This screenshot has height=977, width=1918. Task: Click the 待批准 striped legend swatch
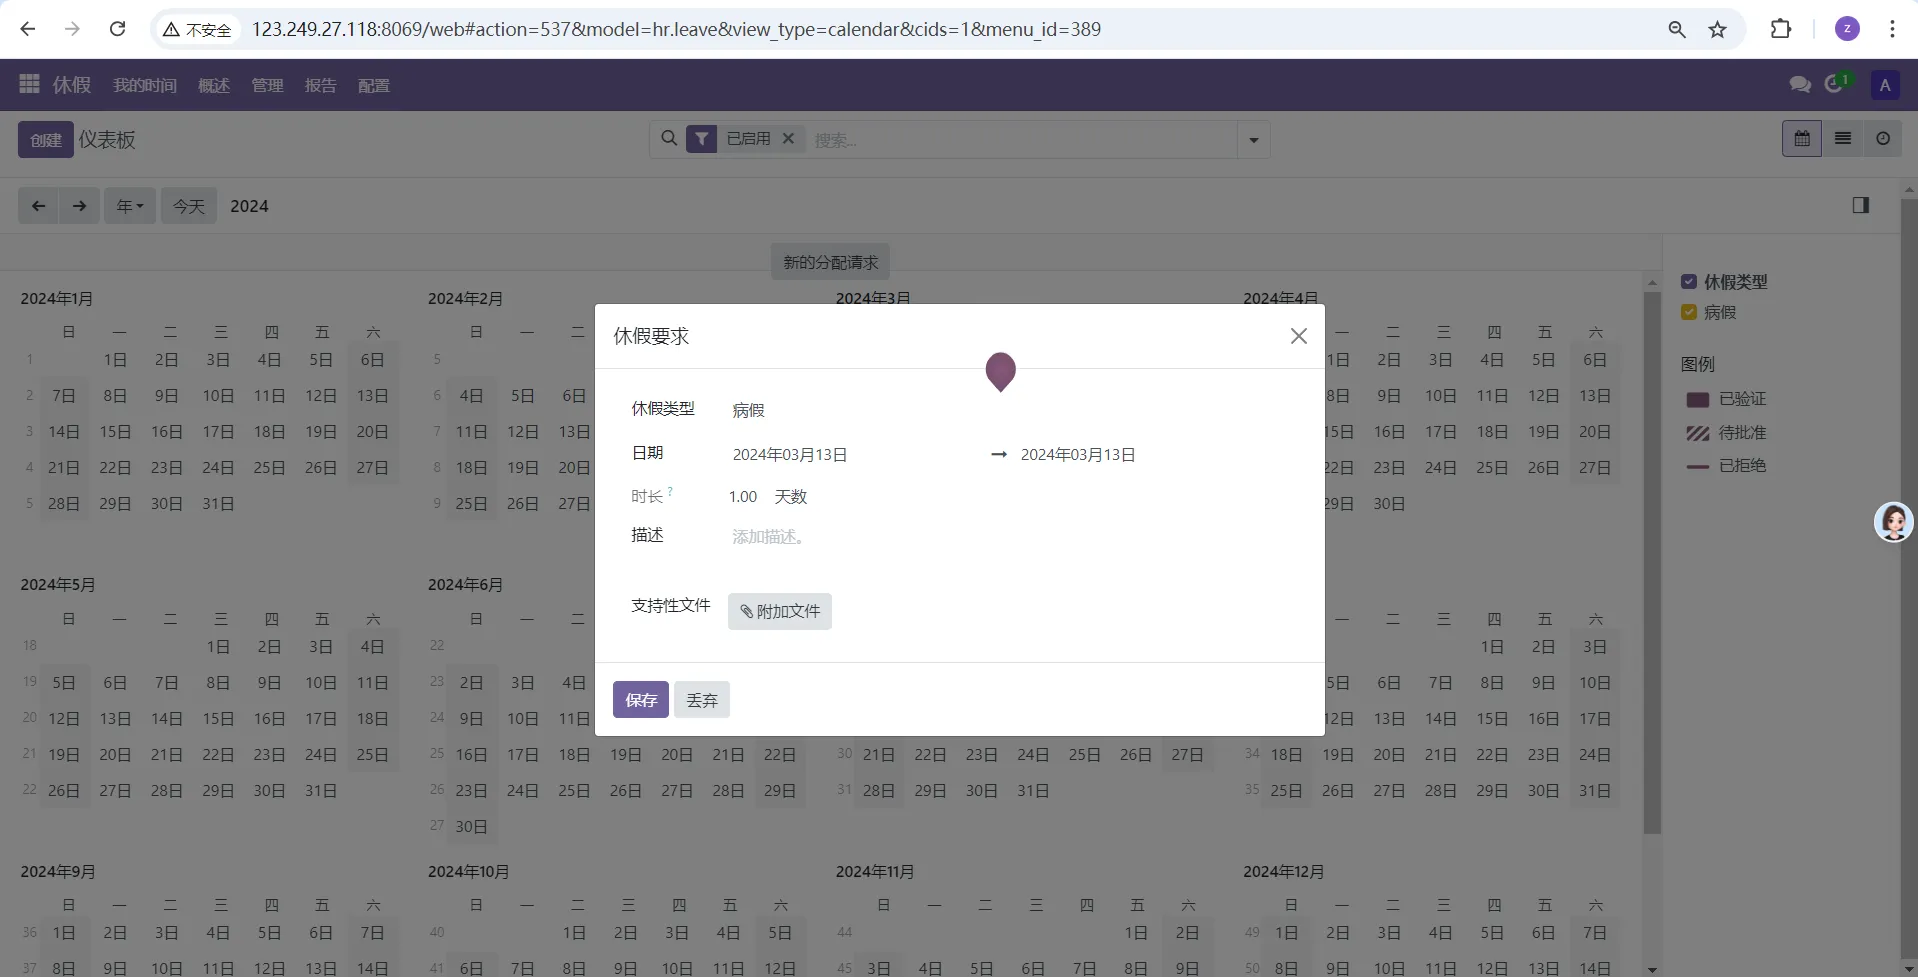coord(1698,433)
